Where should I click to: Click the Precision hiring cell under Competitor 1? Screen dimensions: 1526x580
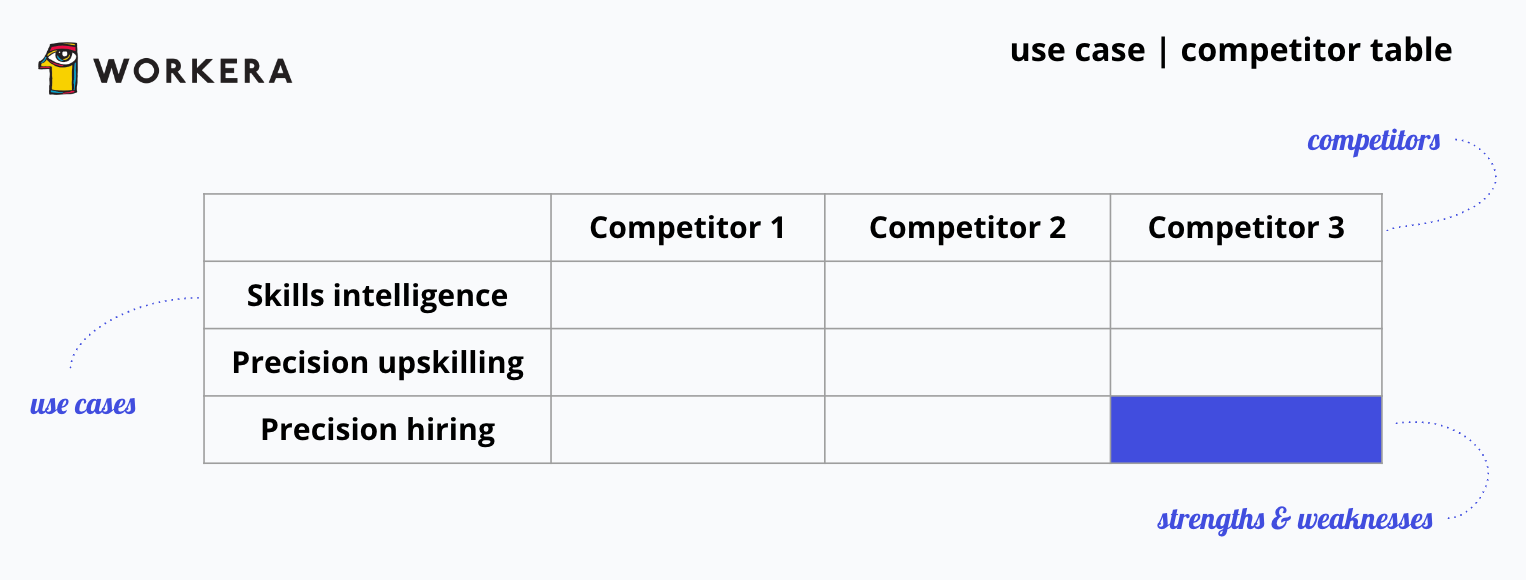click(x=687, y=429)
